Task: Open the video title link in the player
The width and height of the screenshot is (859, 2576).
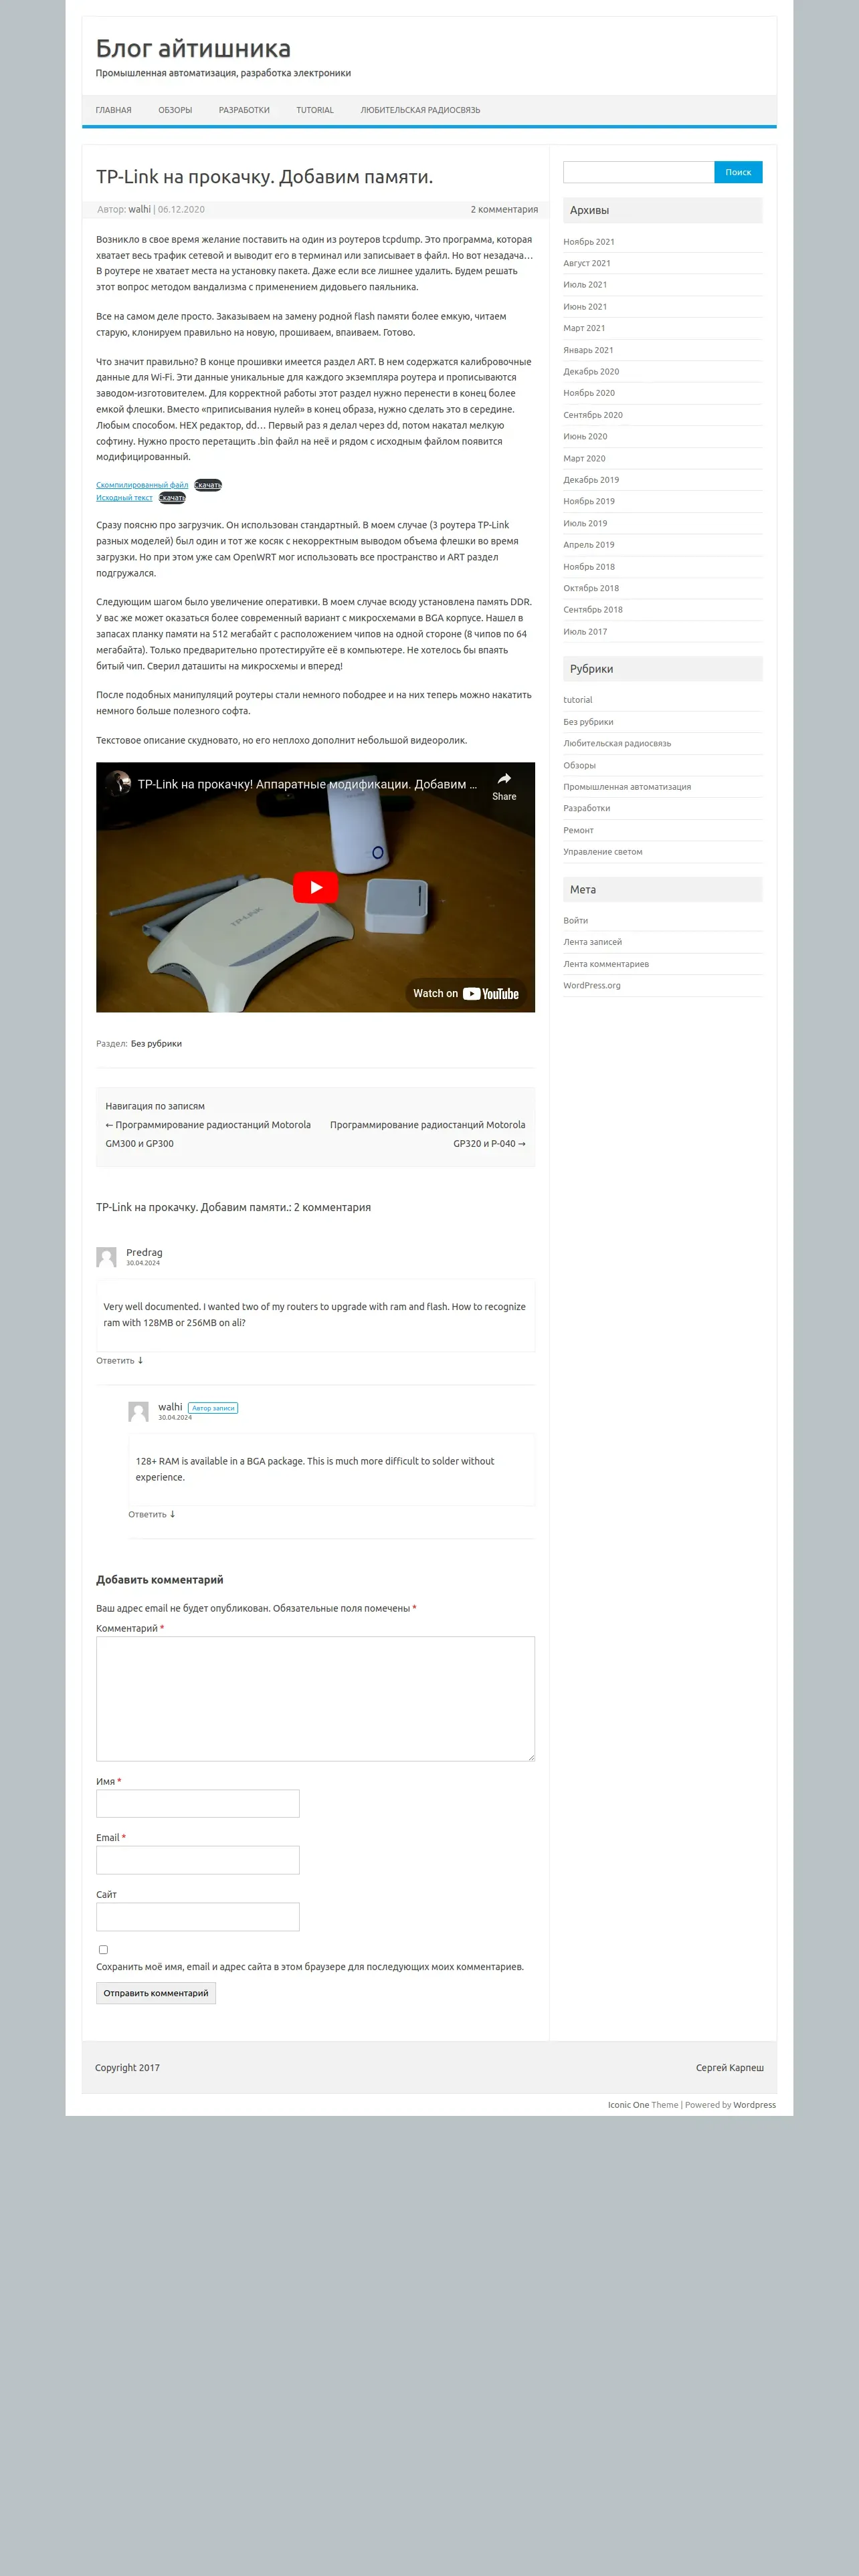Action: pyautogui.click(x=307, y=784)
